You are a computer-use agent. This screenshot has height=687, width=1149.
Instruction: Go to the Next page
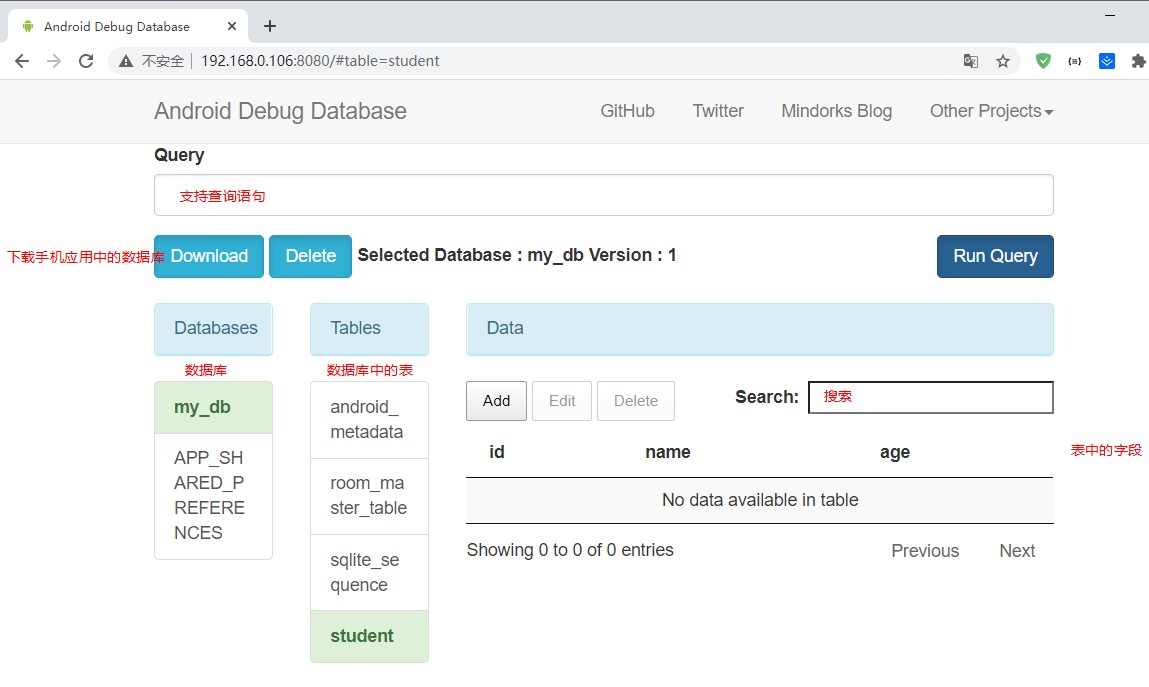pyautogui.click(x=1017, y=551)
